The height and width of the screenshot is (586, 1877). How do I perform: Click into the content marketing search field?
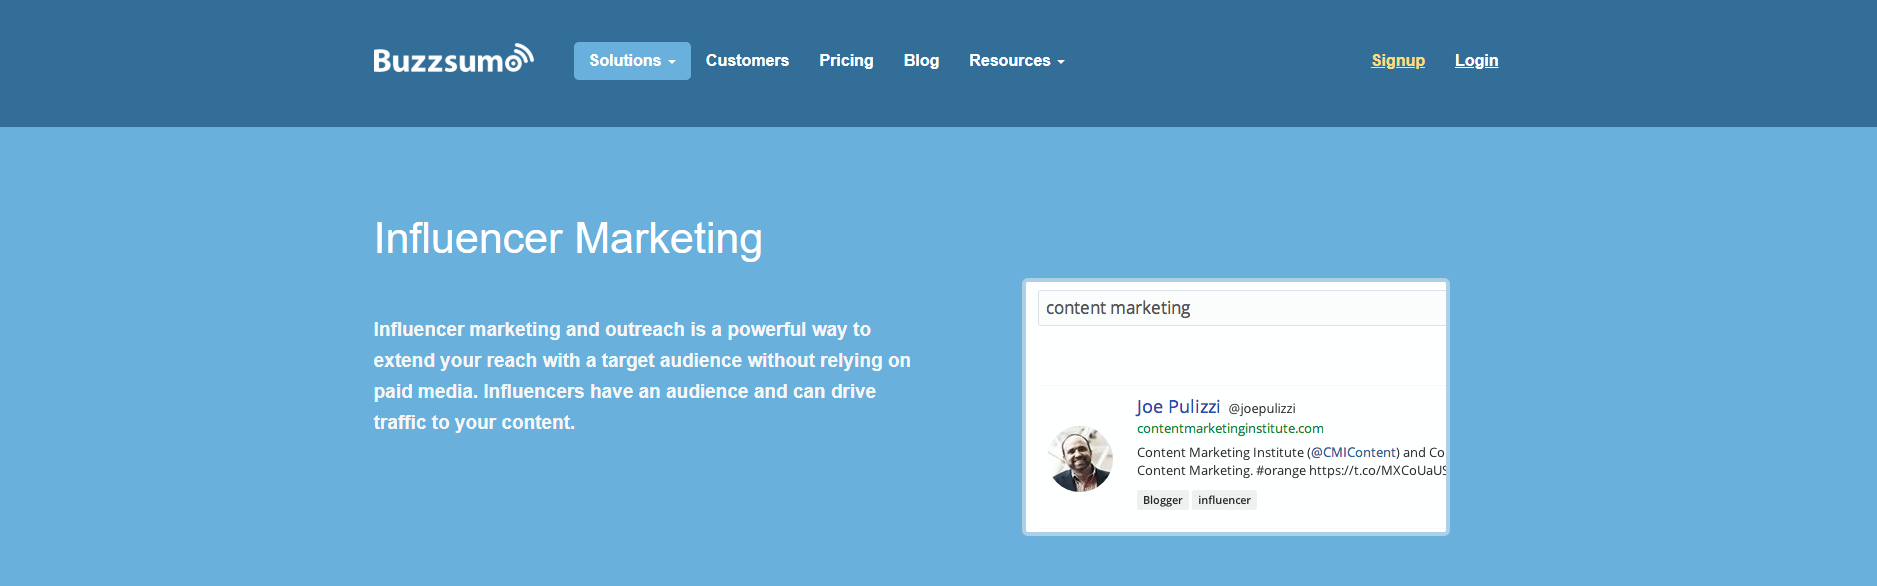point(1242,308)
